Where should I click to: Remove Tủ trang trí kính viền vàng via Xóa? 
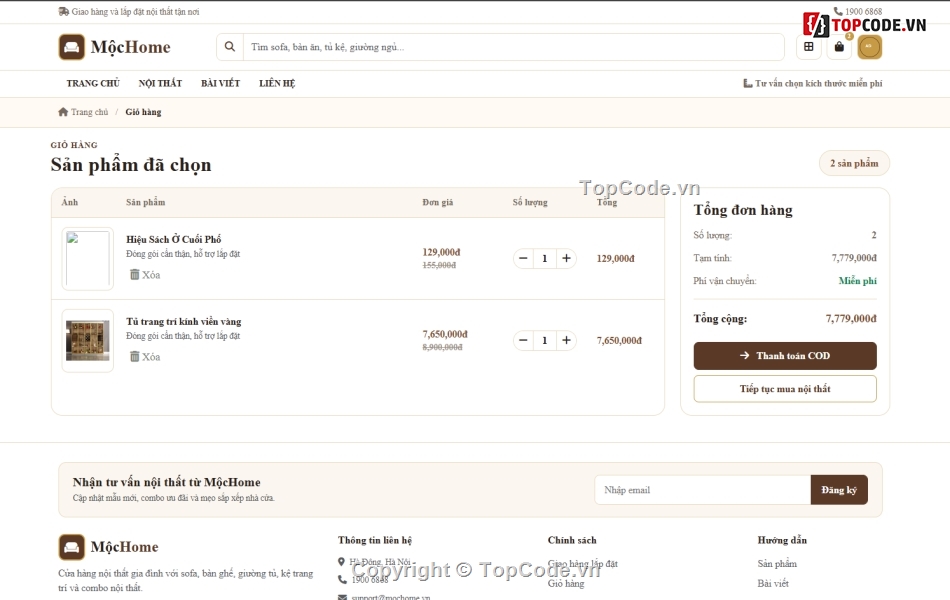tap(145, 356)
